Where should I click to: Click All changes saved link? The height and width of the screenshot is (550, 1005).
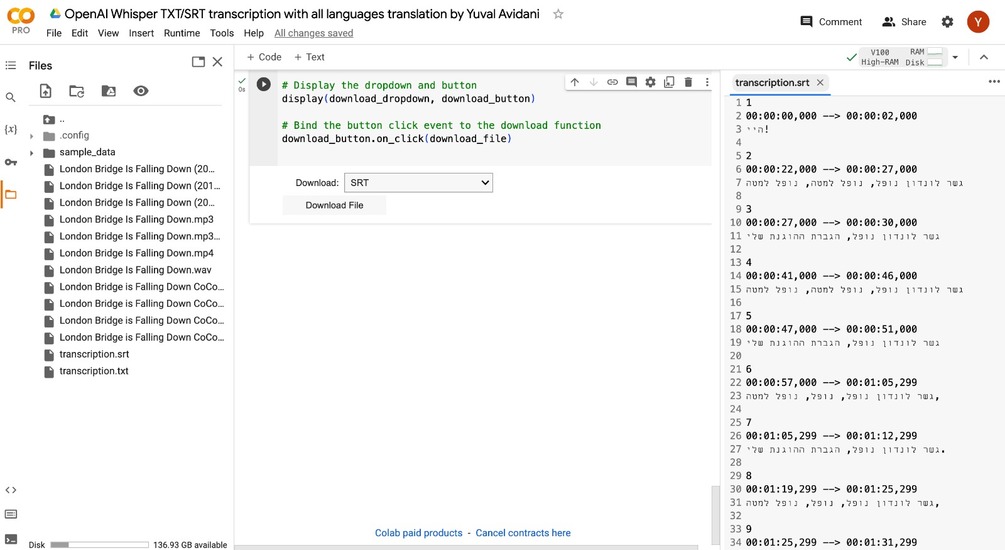tap(313, 33)
